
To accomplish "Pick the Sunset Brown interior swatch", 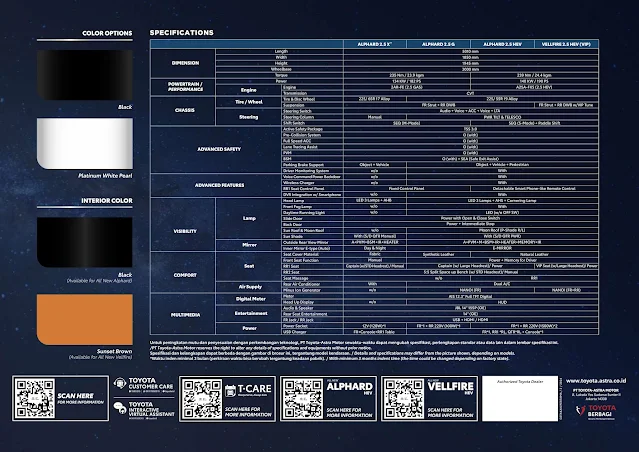I will click(x=85, y=320).
